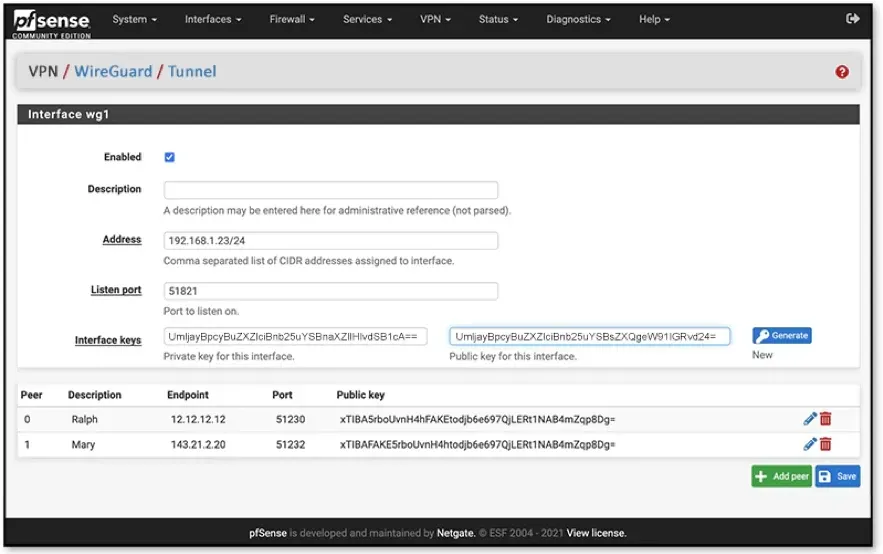Delete the Mary peer with the trash icon
Screen dimensions: 883x554
[826, 444]
